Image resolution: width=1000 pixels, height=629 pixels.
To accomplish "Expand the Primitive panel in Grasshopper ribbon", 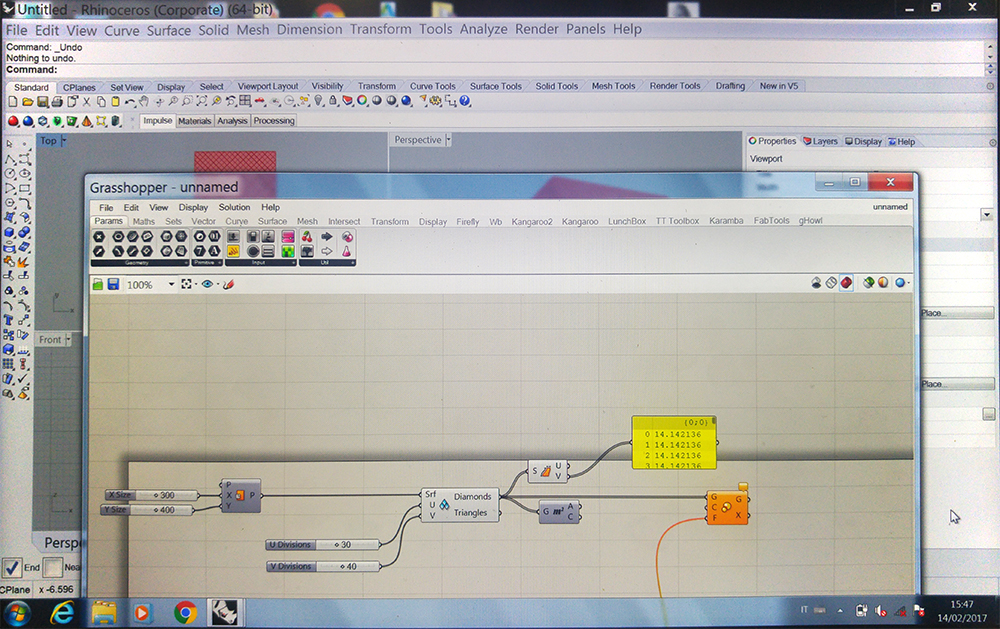I will point(219,263).
